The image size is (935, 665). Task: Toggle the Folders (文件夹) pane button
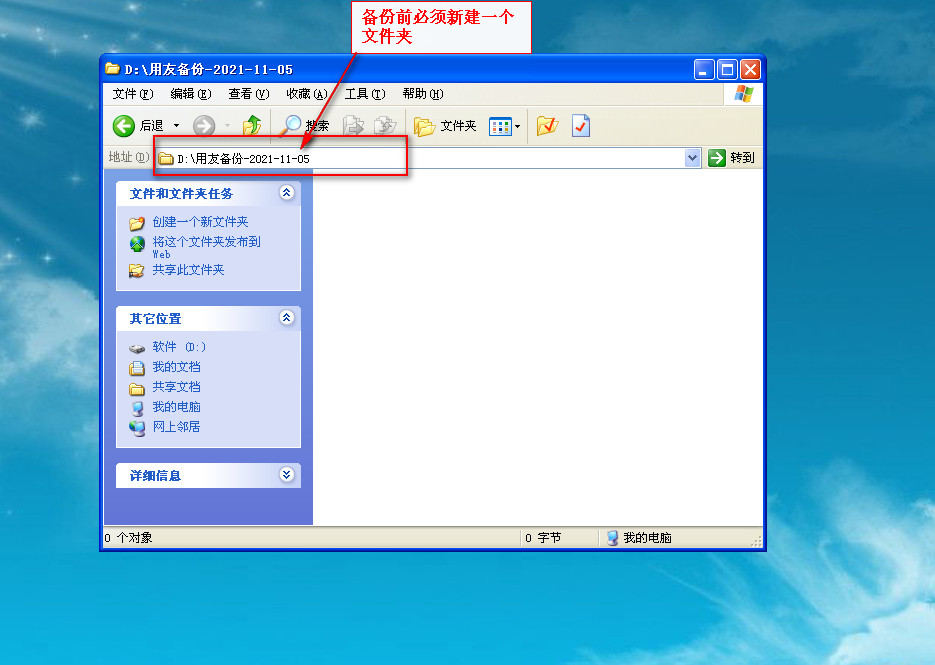(x=446, y=126)
